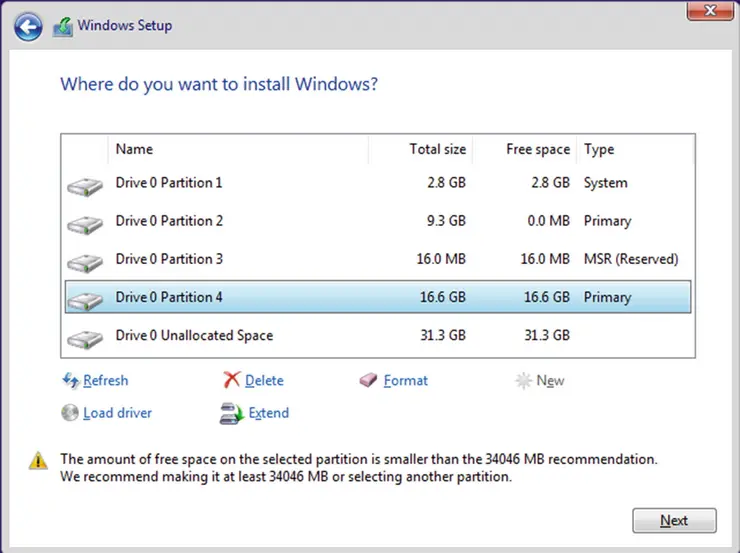740x553 pixels.
Task: Click the drive icon for Partition 1
Action: click(85, 185)
